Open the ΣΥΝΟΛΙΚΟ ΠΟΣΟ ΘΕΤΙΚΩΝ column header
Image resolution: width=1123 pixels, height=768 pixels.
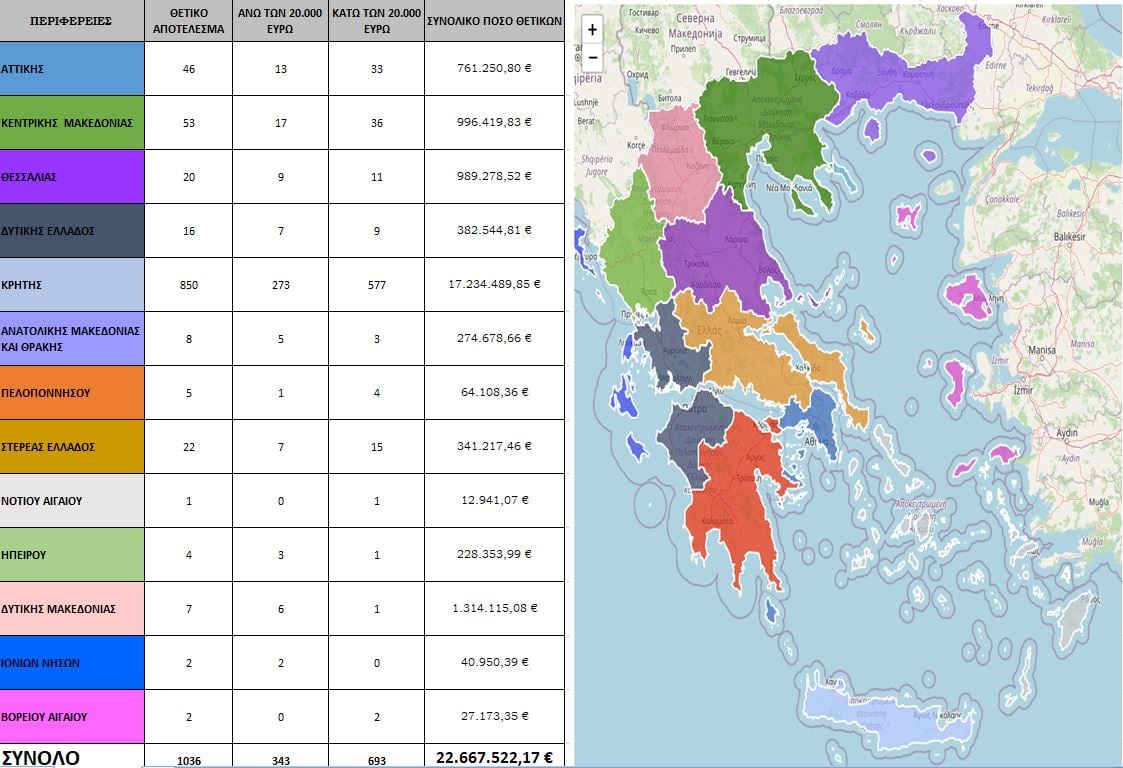click(493, 19)
